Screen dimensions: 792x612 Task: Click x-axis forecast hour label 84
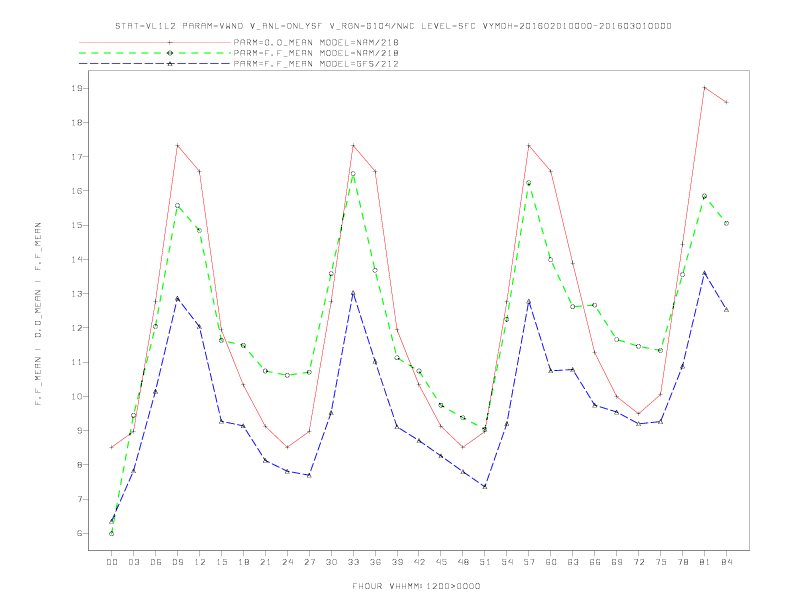[726, 562]
